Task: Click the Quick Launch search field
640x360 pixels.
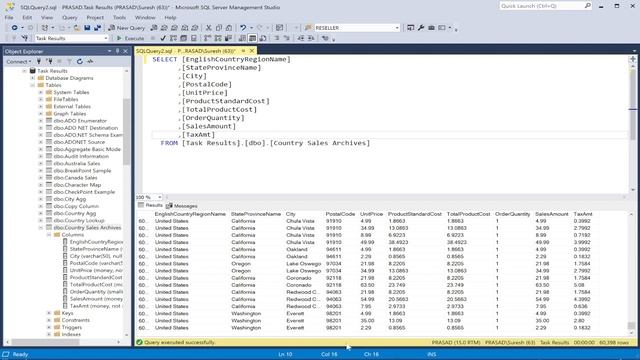Action: (x=541, y=6)
